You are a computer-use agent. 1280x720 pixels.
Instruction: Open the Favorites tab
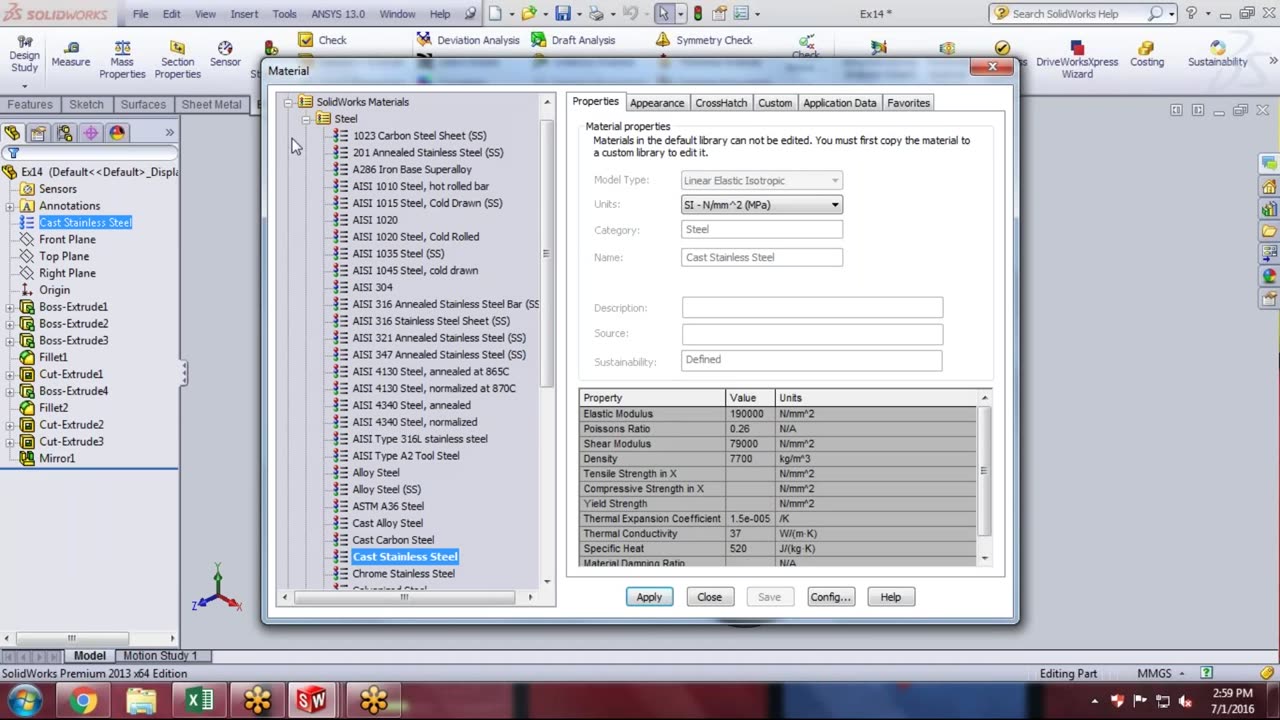pos(908,103)
